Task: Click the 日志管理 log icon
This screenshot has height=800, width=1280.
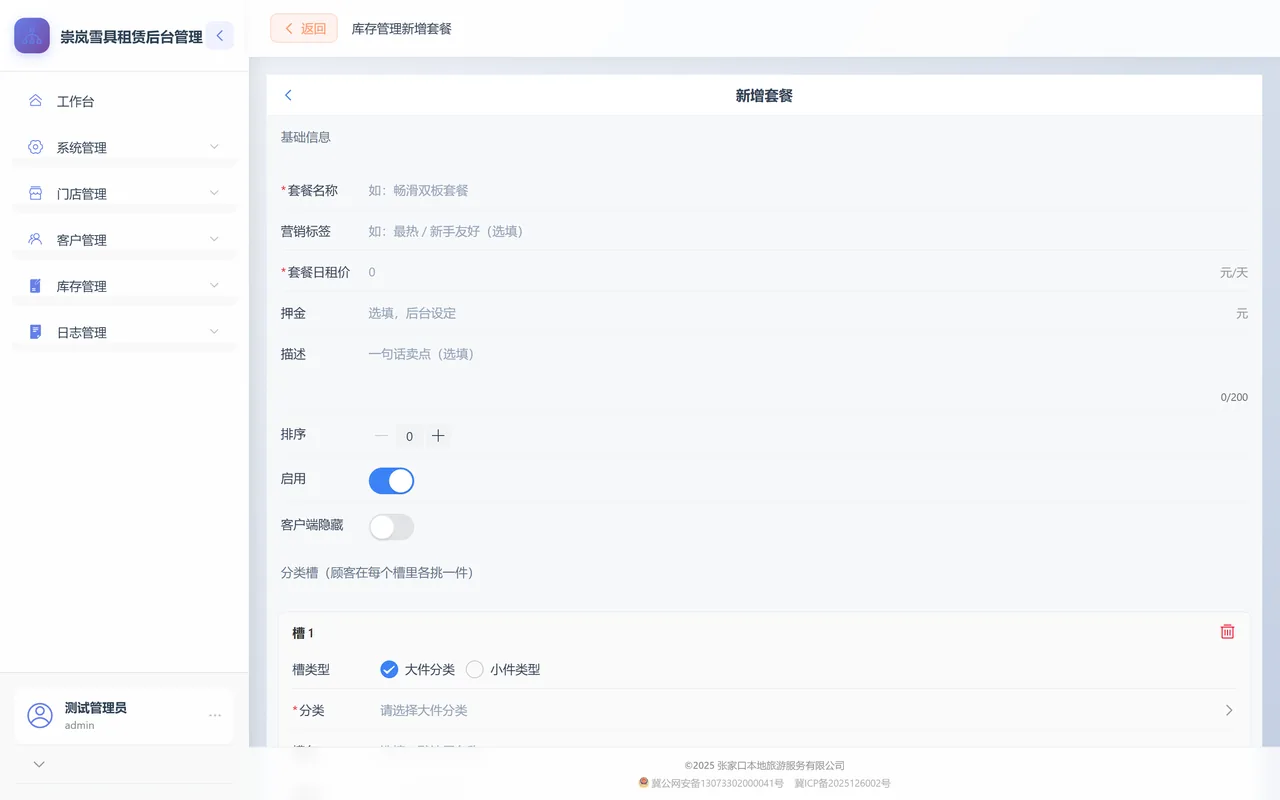Action: coord(35,332)
